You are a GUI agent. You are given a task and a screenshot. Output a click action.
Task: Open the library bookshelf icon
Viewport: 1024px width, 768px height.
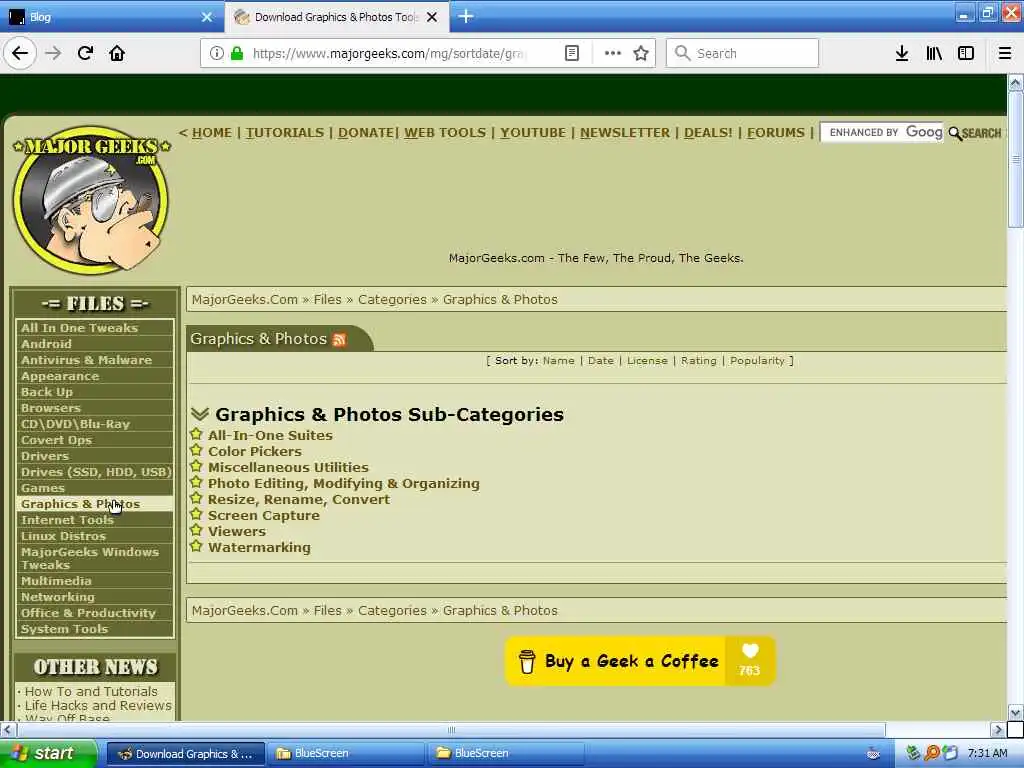click(934, 53)
